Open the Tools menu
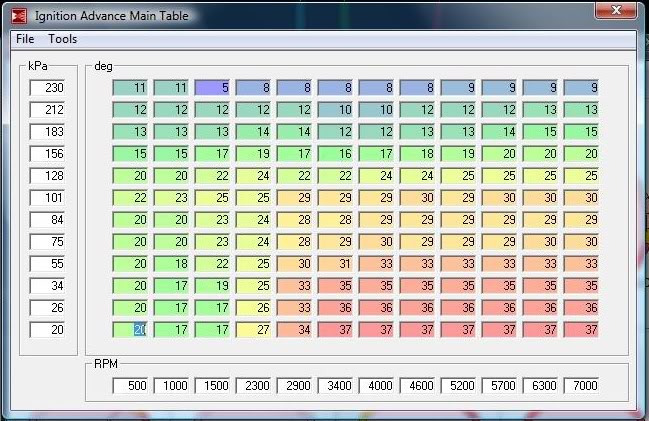 (62, 39)
